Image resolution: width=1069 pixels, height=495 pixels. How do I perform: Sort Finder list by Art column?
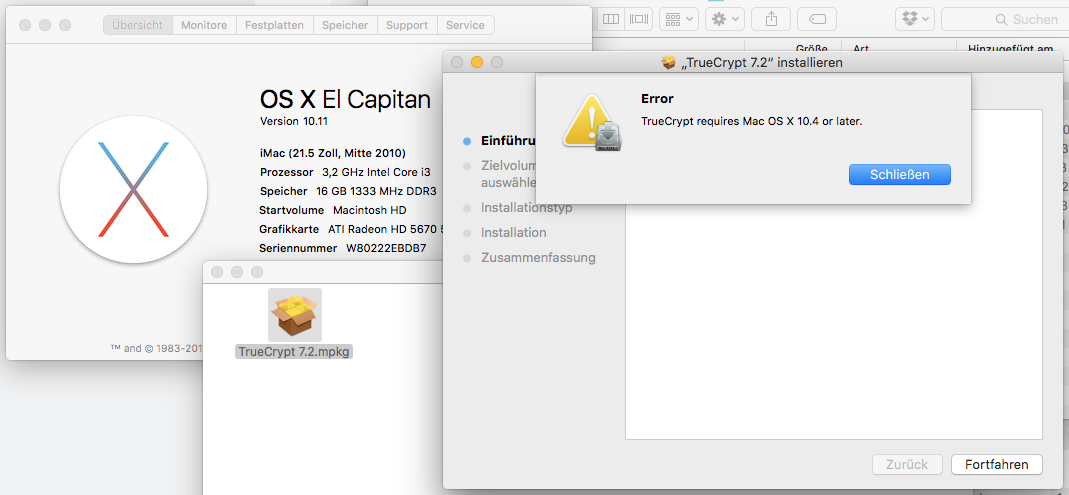[x=860, y=48]
